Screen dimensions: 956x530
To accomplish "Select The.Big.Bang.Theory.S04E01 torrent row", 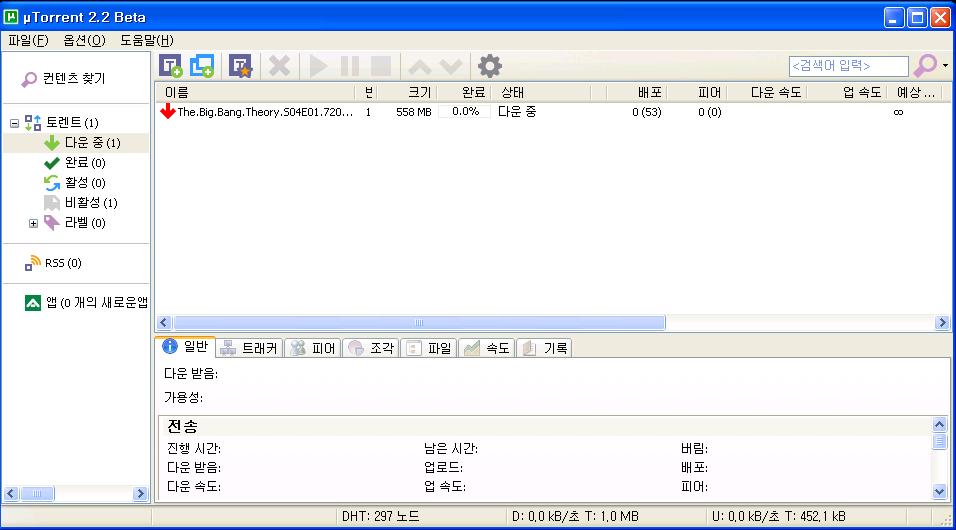I will pos(552,112).
